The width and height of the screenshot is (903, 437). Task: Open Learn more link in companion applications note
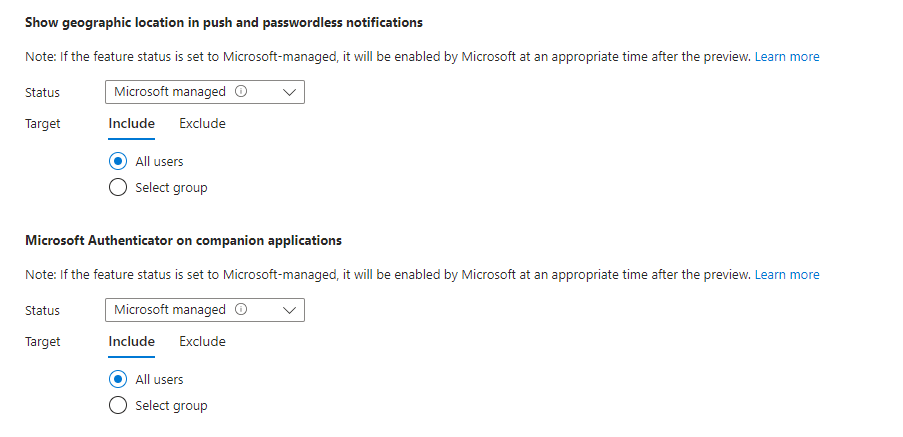[786, 275]
